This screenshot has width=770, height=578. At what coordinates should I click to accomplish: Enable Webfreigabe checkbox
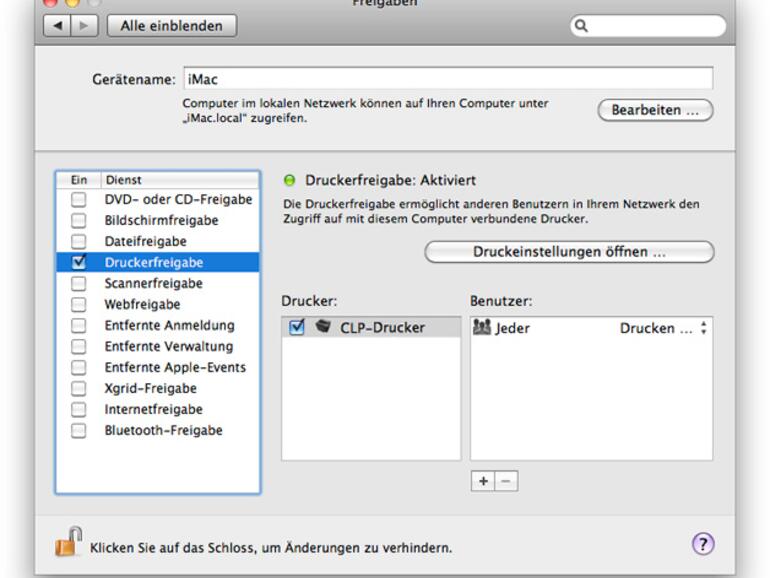pyautogui.click(x=79, y=304)
